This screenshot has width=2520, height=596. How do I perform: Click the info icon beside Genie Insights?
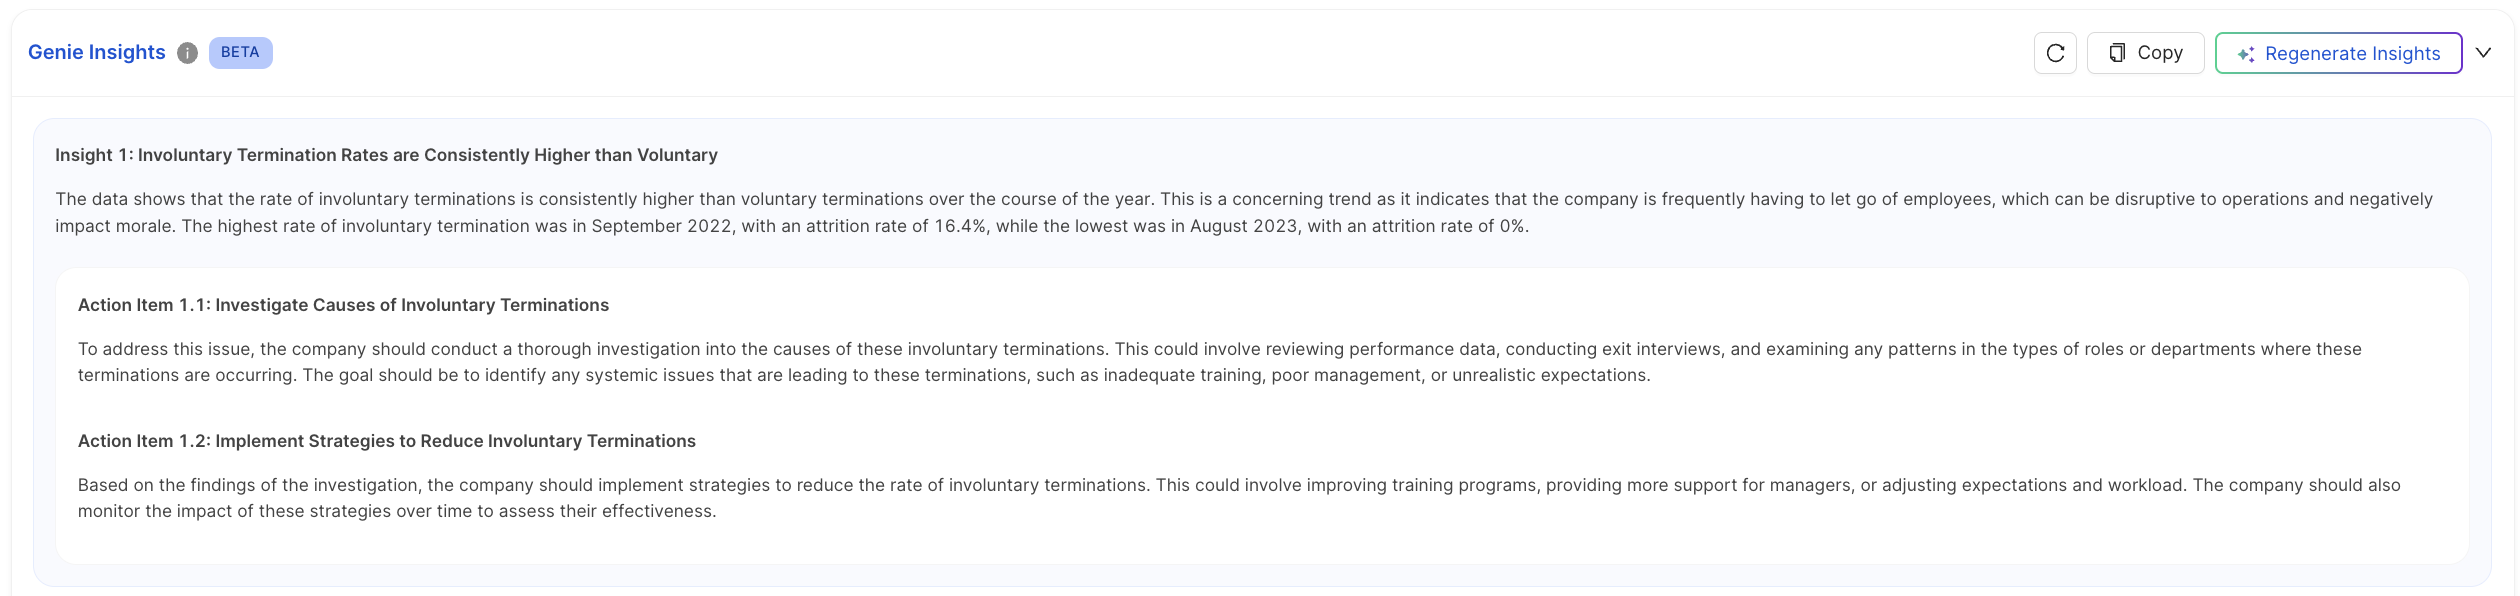(x=187, y=53)
